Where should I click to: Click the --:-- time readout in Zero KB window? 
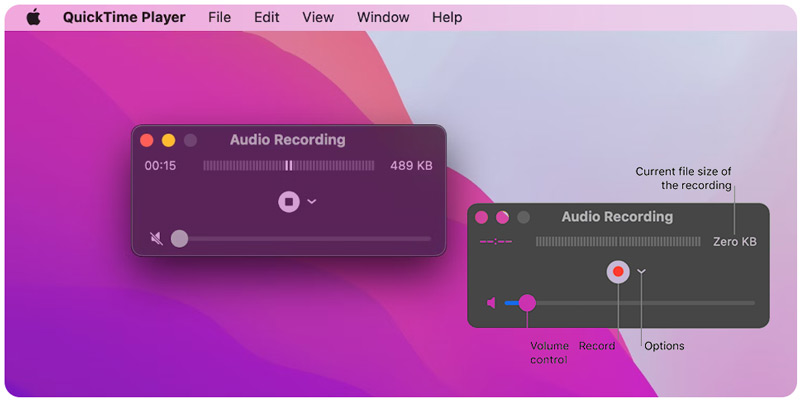pos(496,242)
